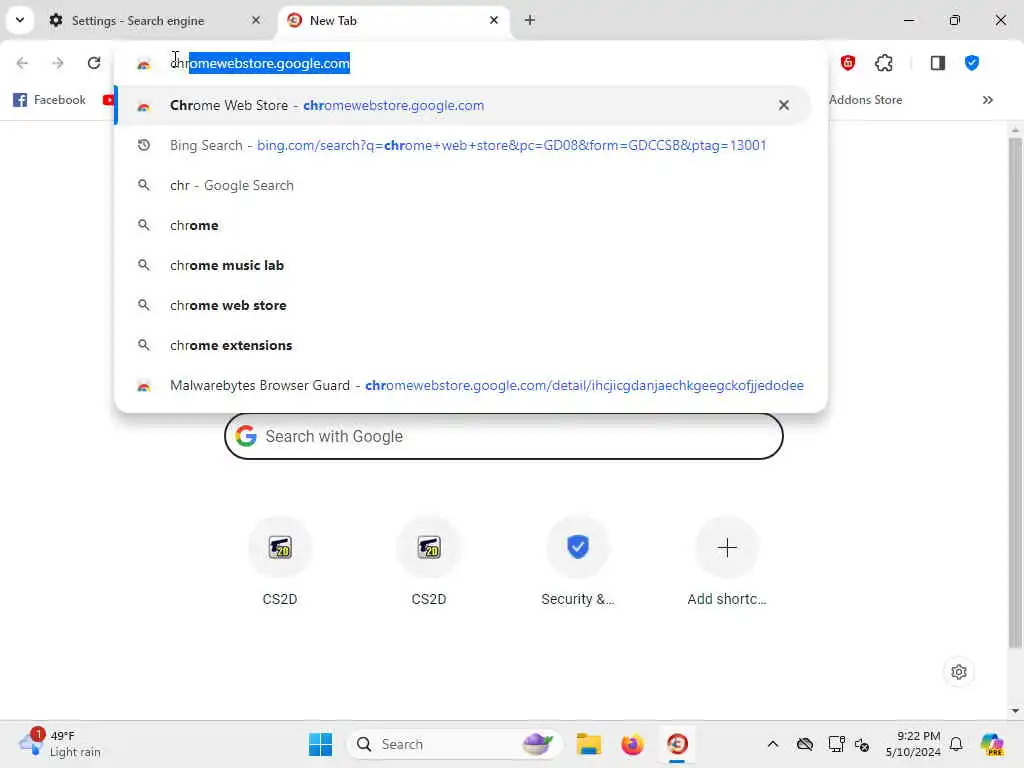
Task: Open the muted volume tray icon
Action: 861,744
